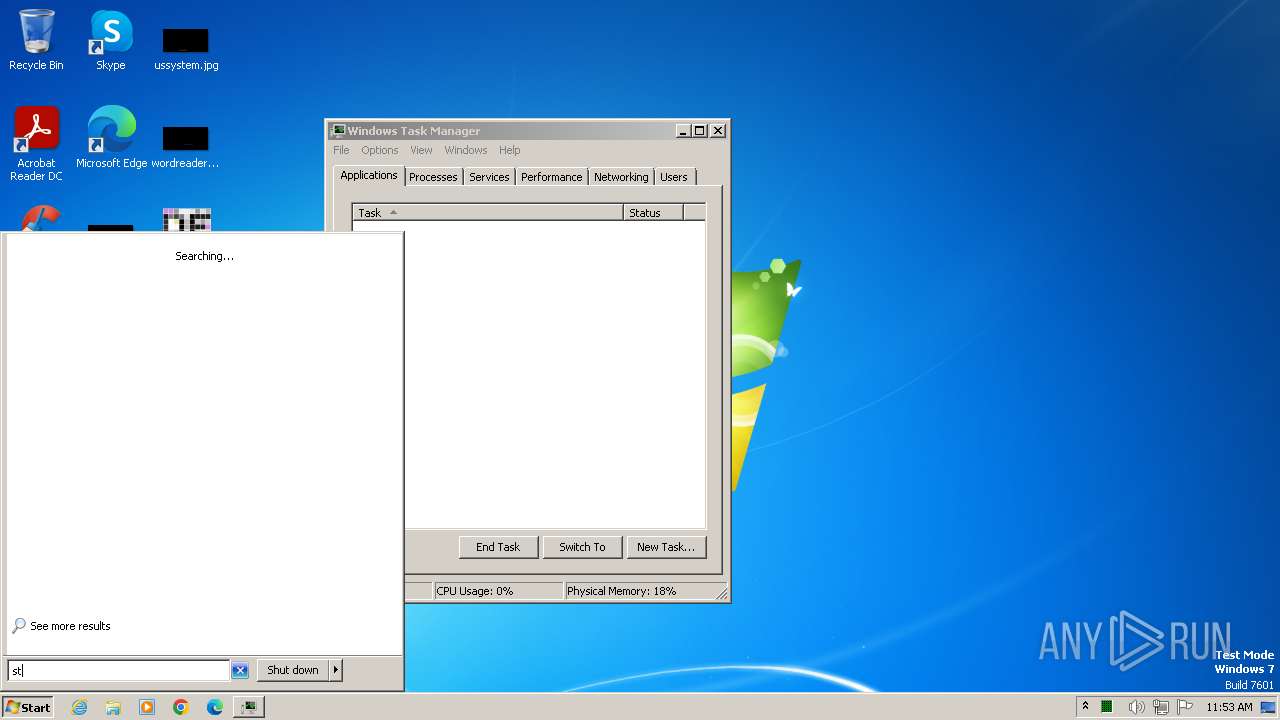The width and height of the screenshot is (1280, 720).
Task: Click the green CPU meter tray icon
Action: 1107,707
